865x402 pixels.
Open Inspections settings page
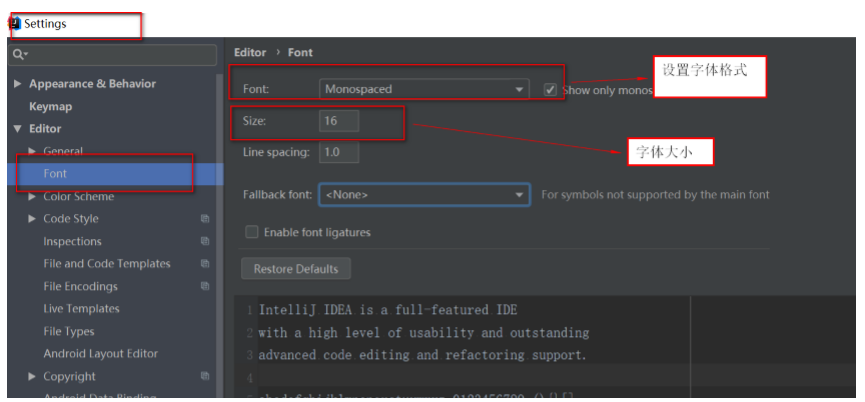[x=72, y=242]
